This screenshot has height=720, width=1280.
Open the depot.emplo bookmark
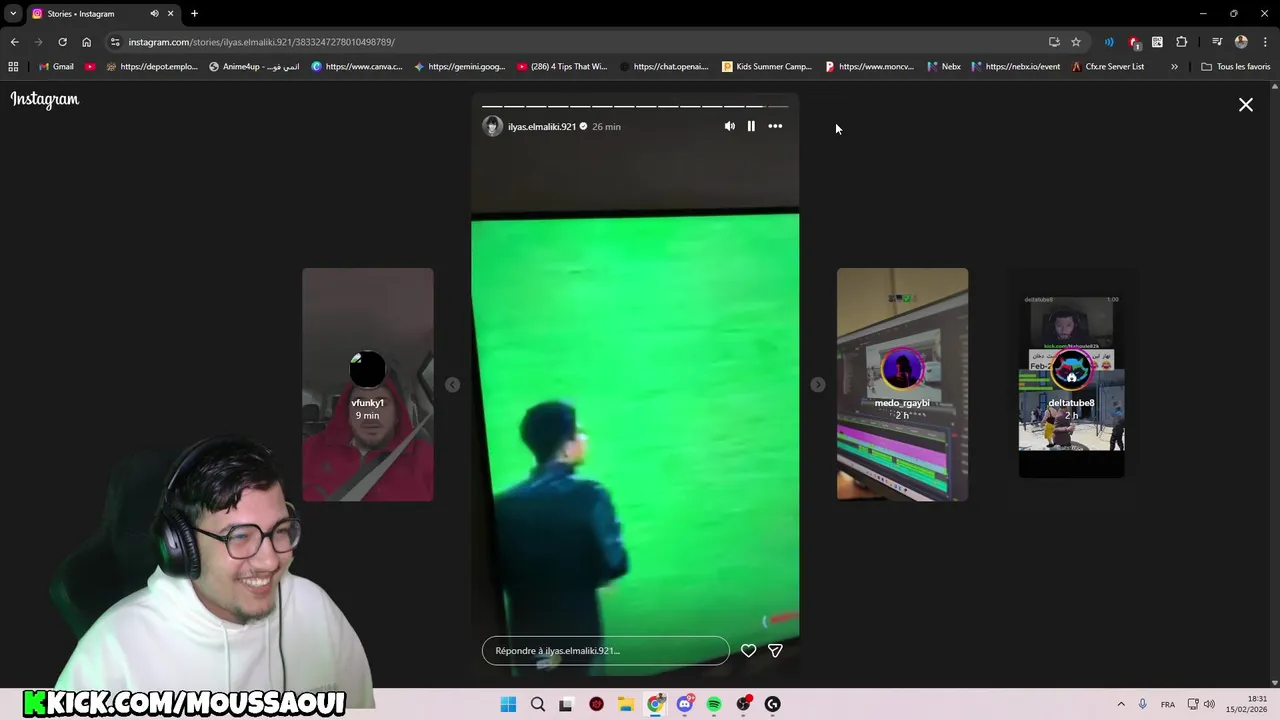[151, 67]
